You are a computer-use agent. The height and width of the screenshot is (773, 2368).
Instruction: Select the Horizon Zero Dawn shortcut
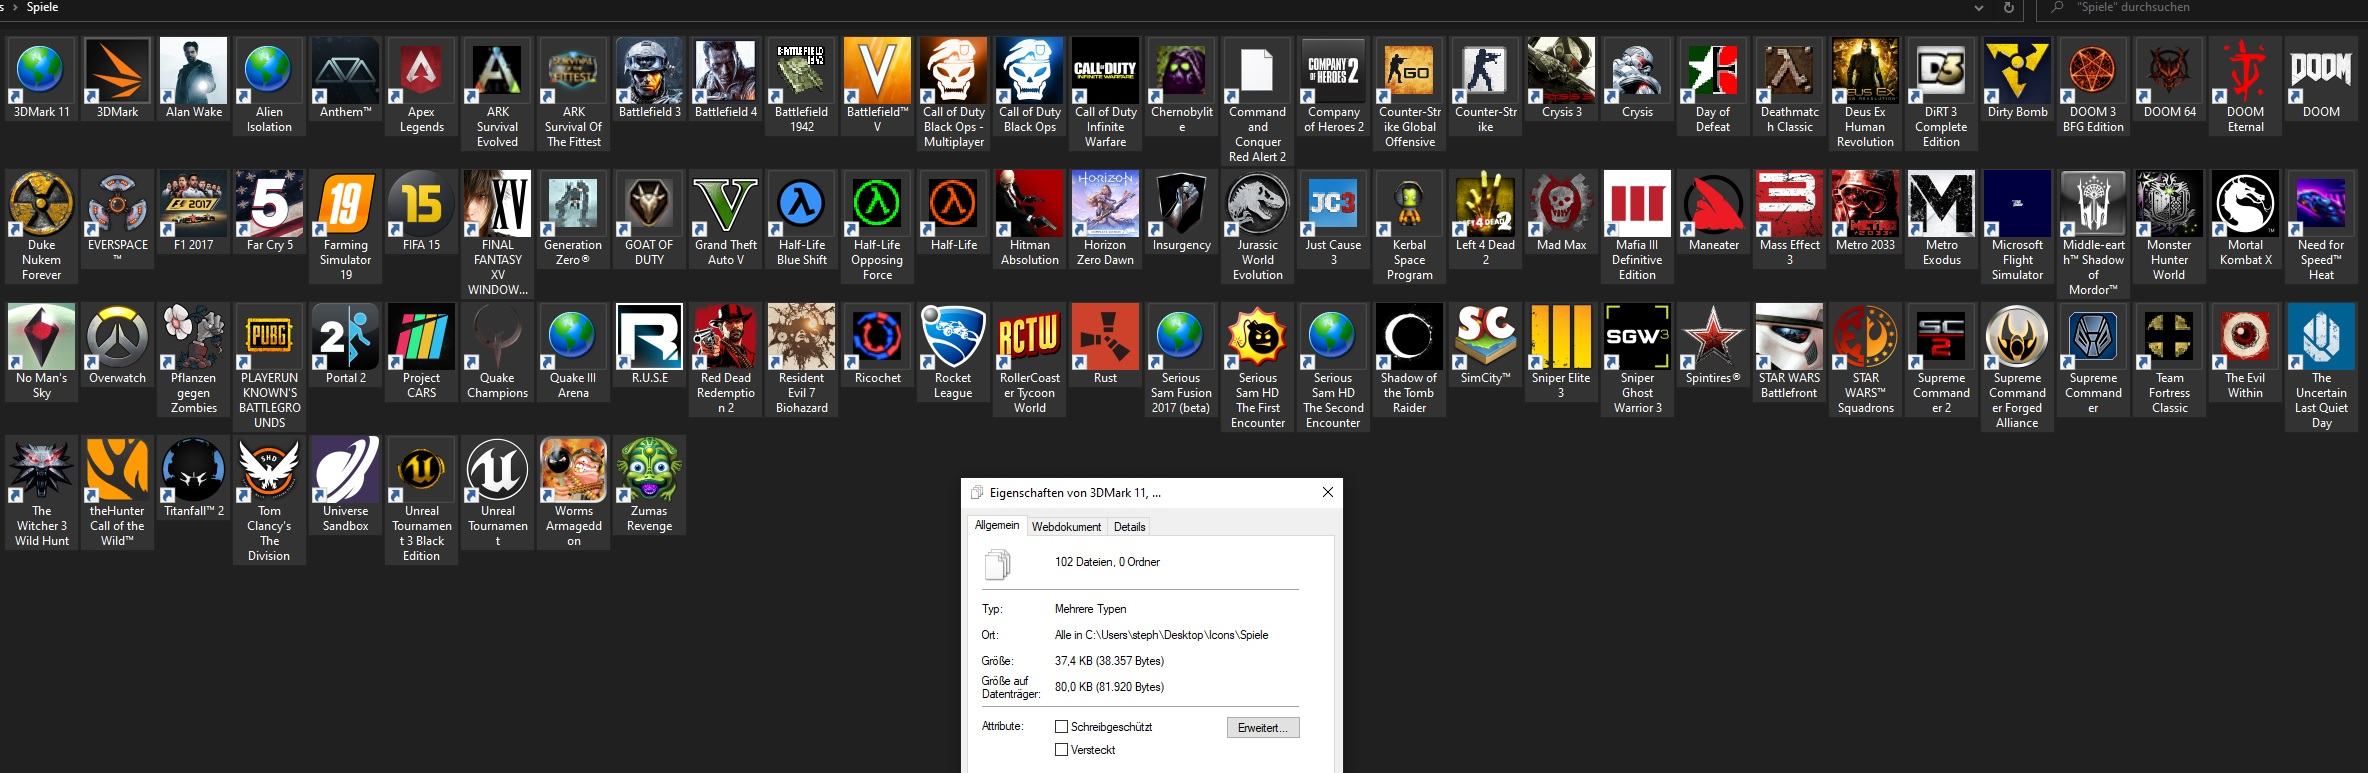click(x=1105, y=220)
